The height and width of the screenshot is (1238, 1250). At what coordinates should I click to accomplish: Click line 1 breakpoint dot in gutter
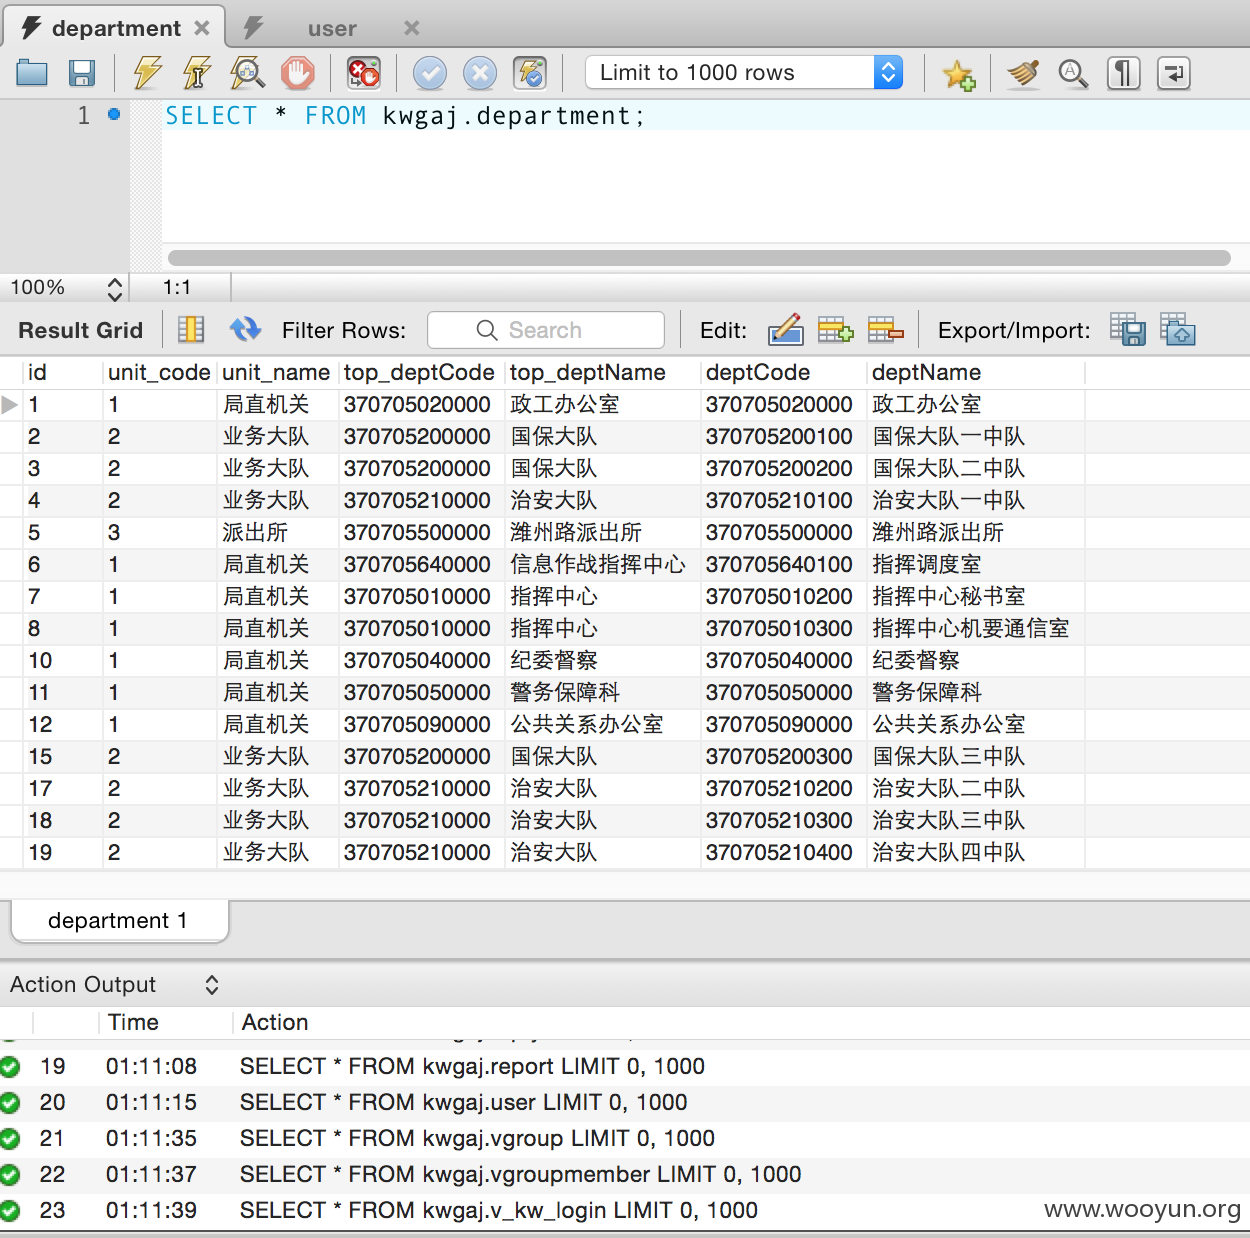tap(114, 115)
